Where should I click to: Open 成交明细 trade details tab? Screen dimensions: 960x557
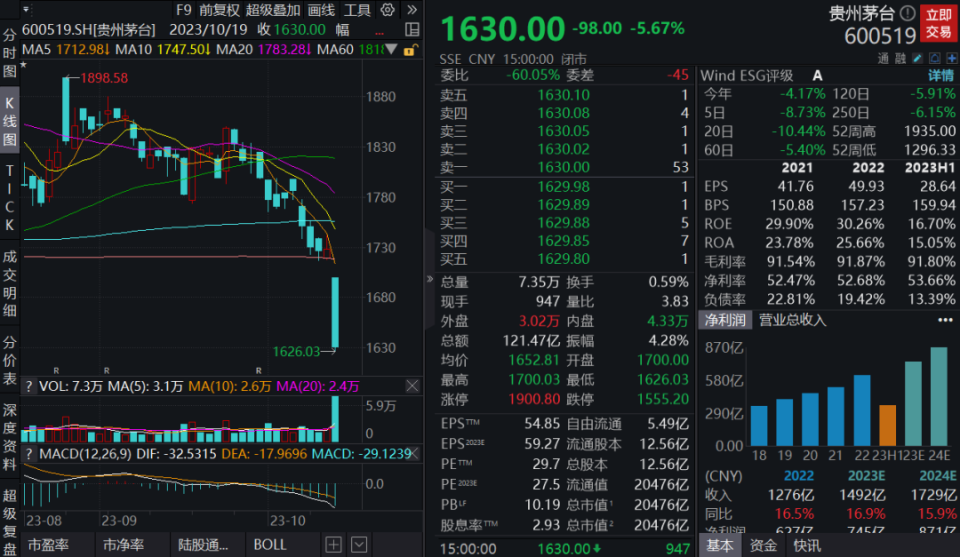coord(9,284)
